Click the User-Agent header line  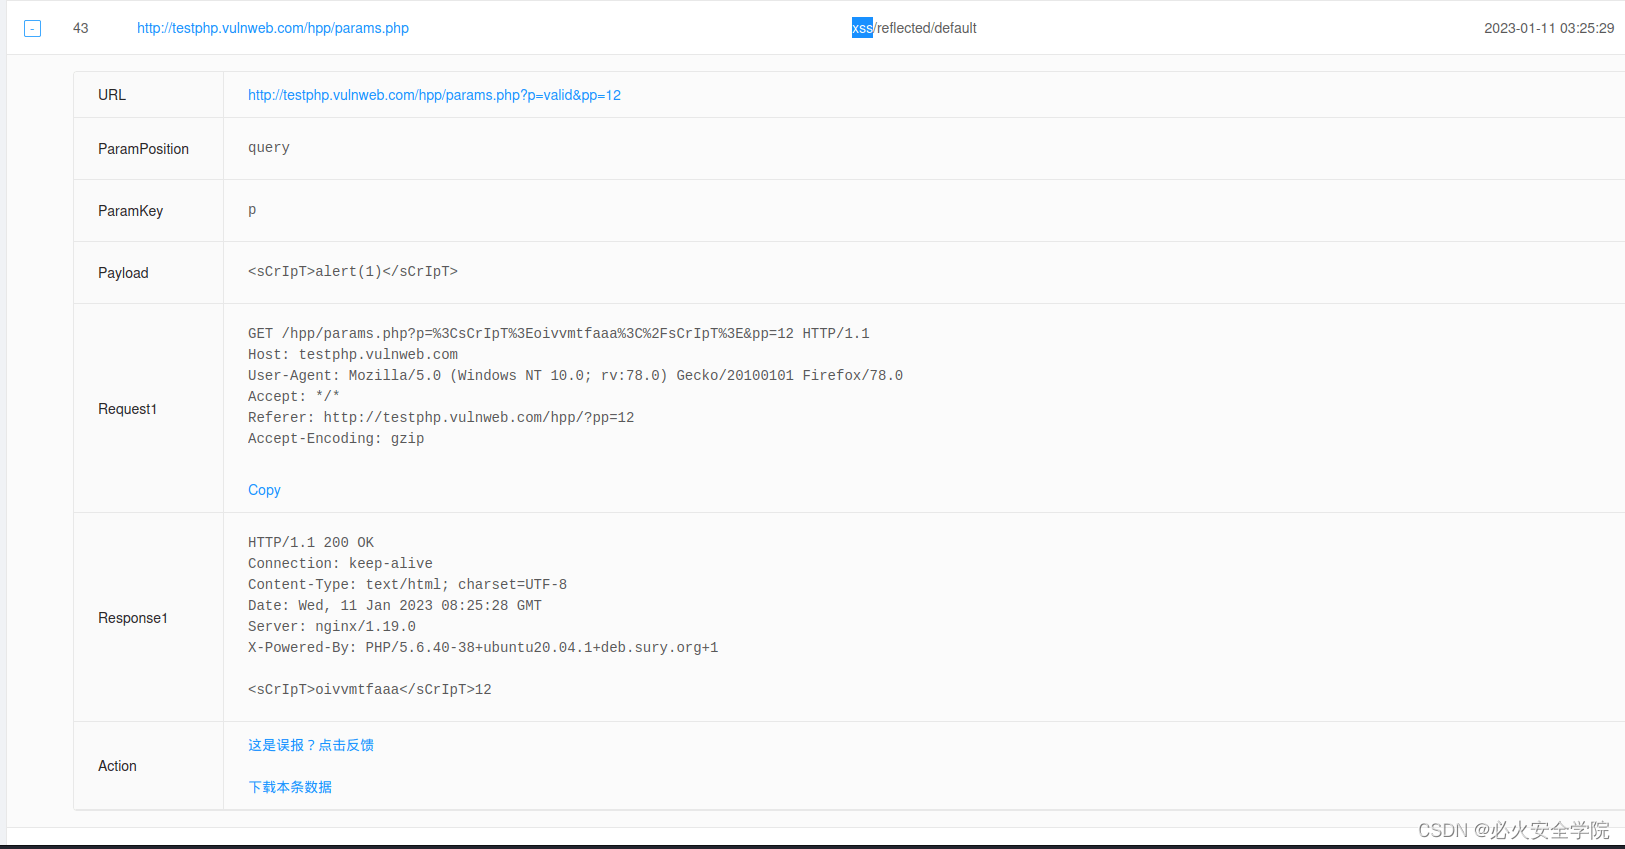pyautogui.click(x=575, y=376)
